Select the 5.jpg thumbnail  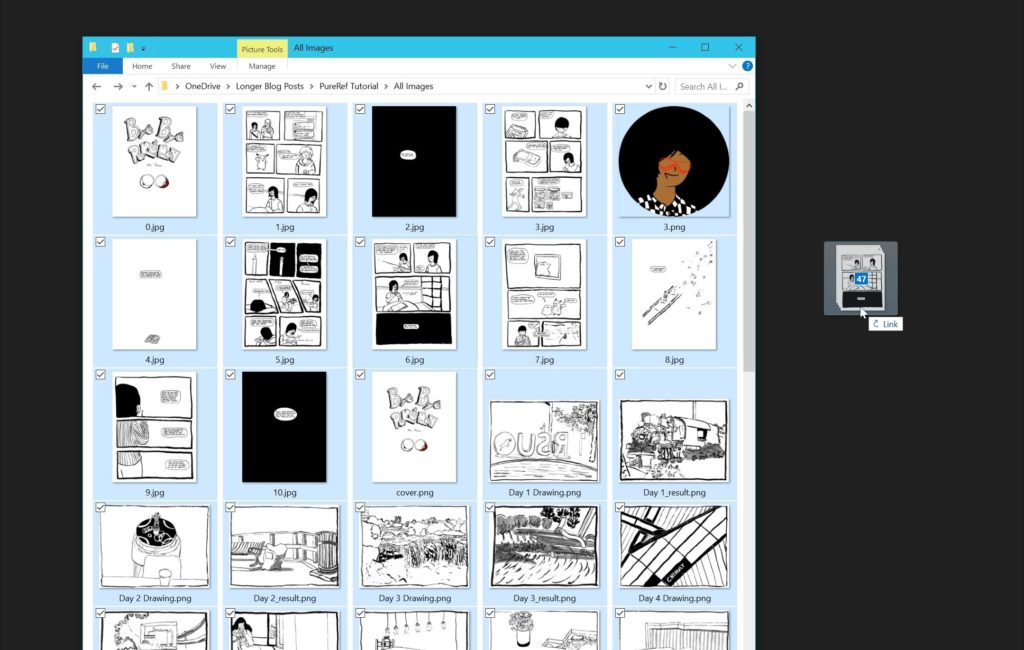(x=284, y=294)
